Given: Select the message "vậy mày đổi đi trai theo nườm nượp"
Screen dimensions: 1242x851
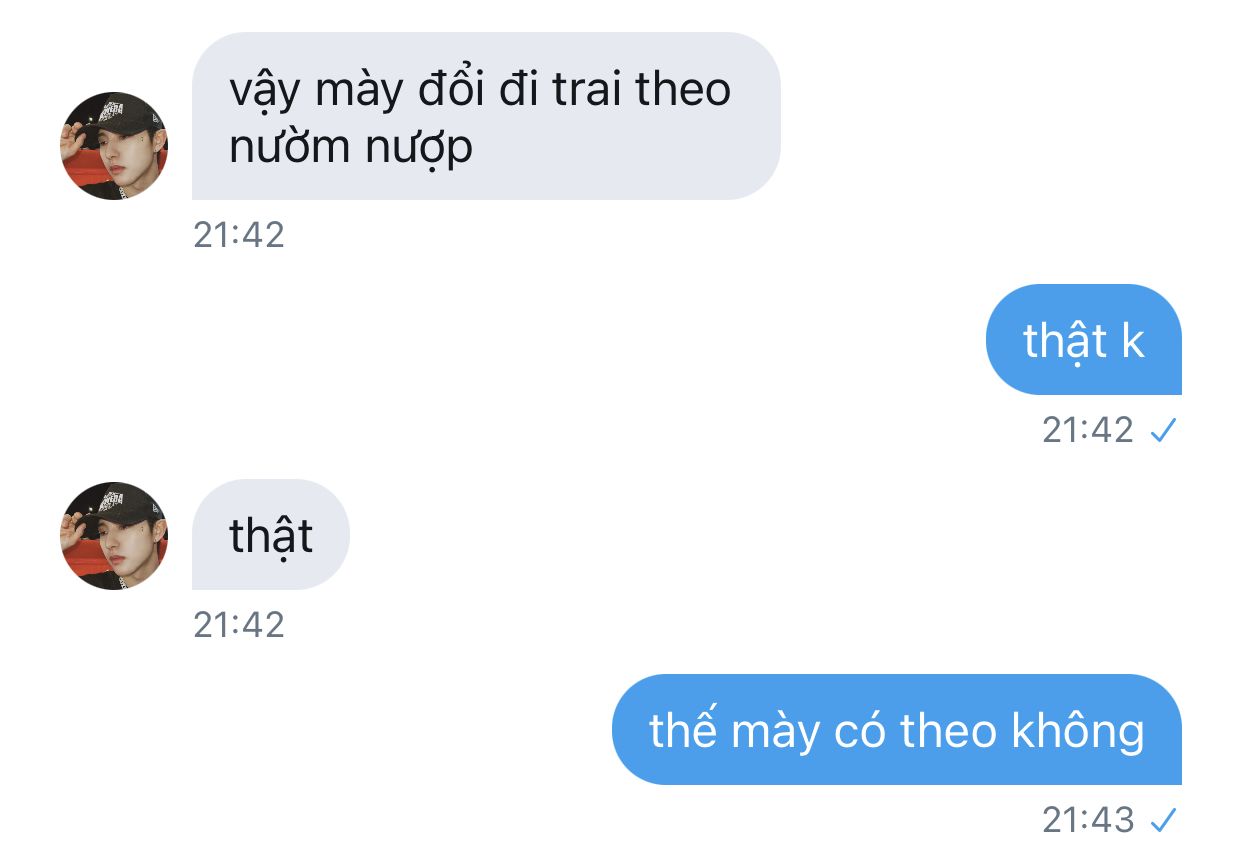Looking at the screenshot, I should point(486,116).
